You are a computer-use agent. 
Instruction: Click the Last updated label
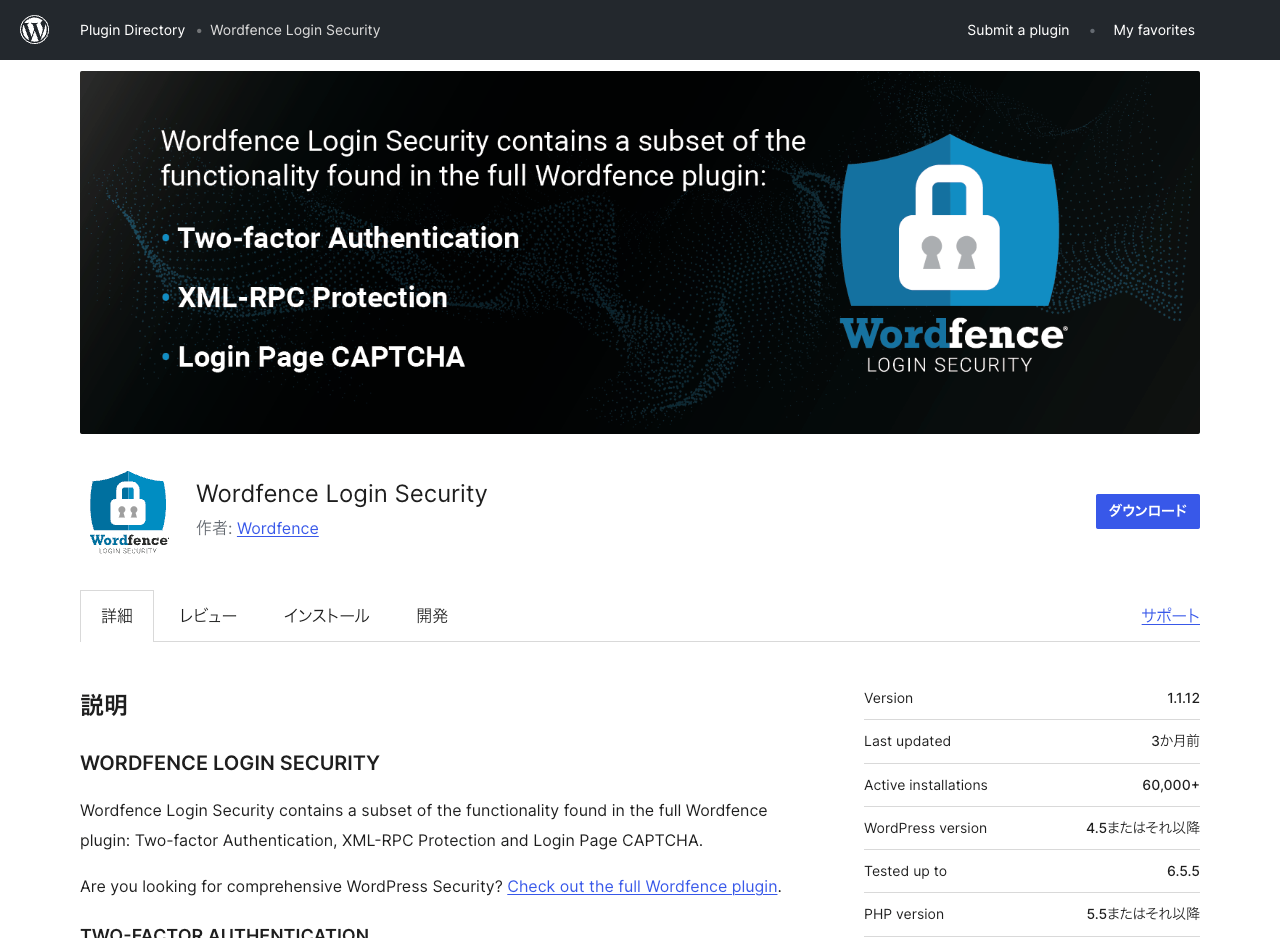coord(907,741)
